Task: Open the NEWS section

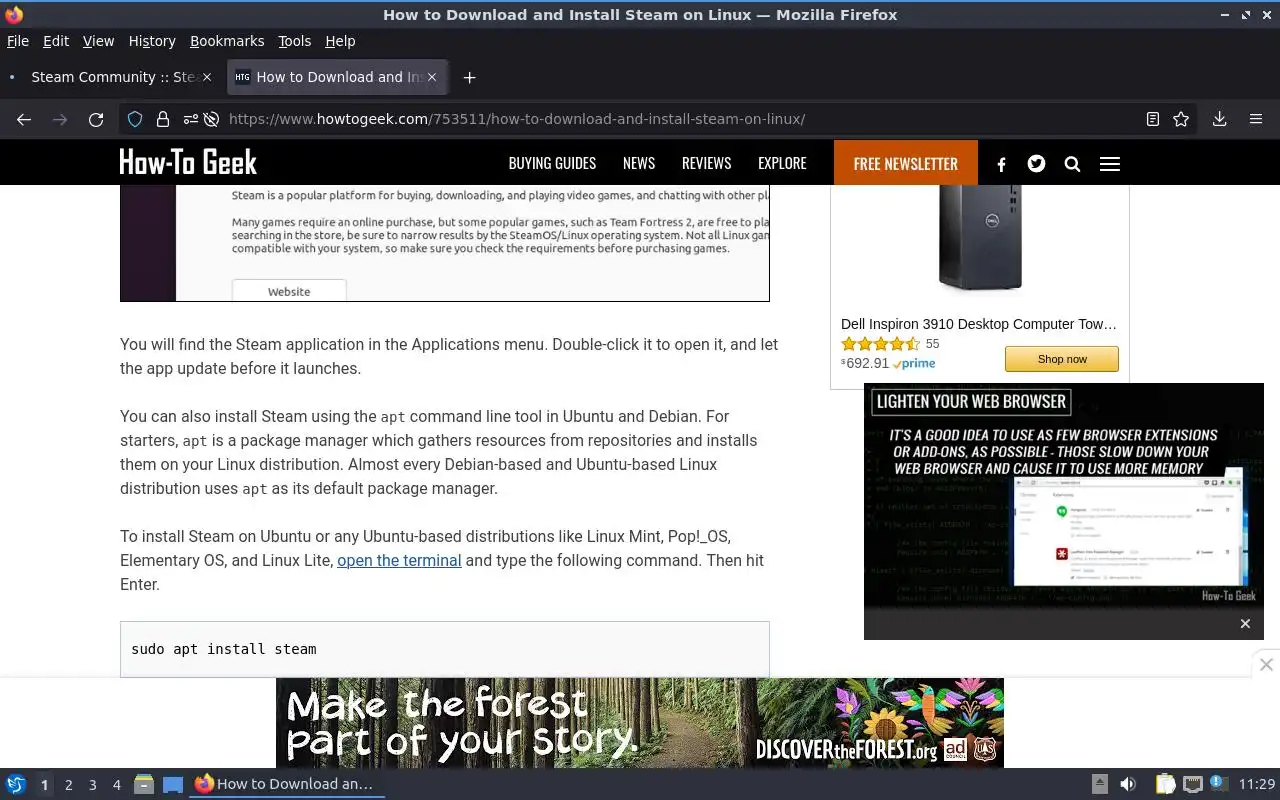Action: click(x=639, y=163)
